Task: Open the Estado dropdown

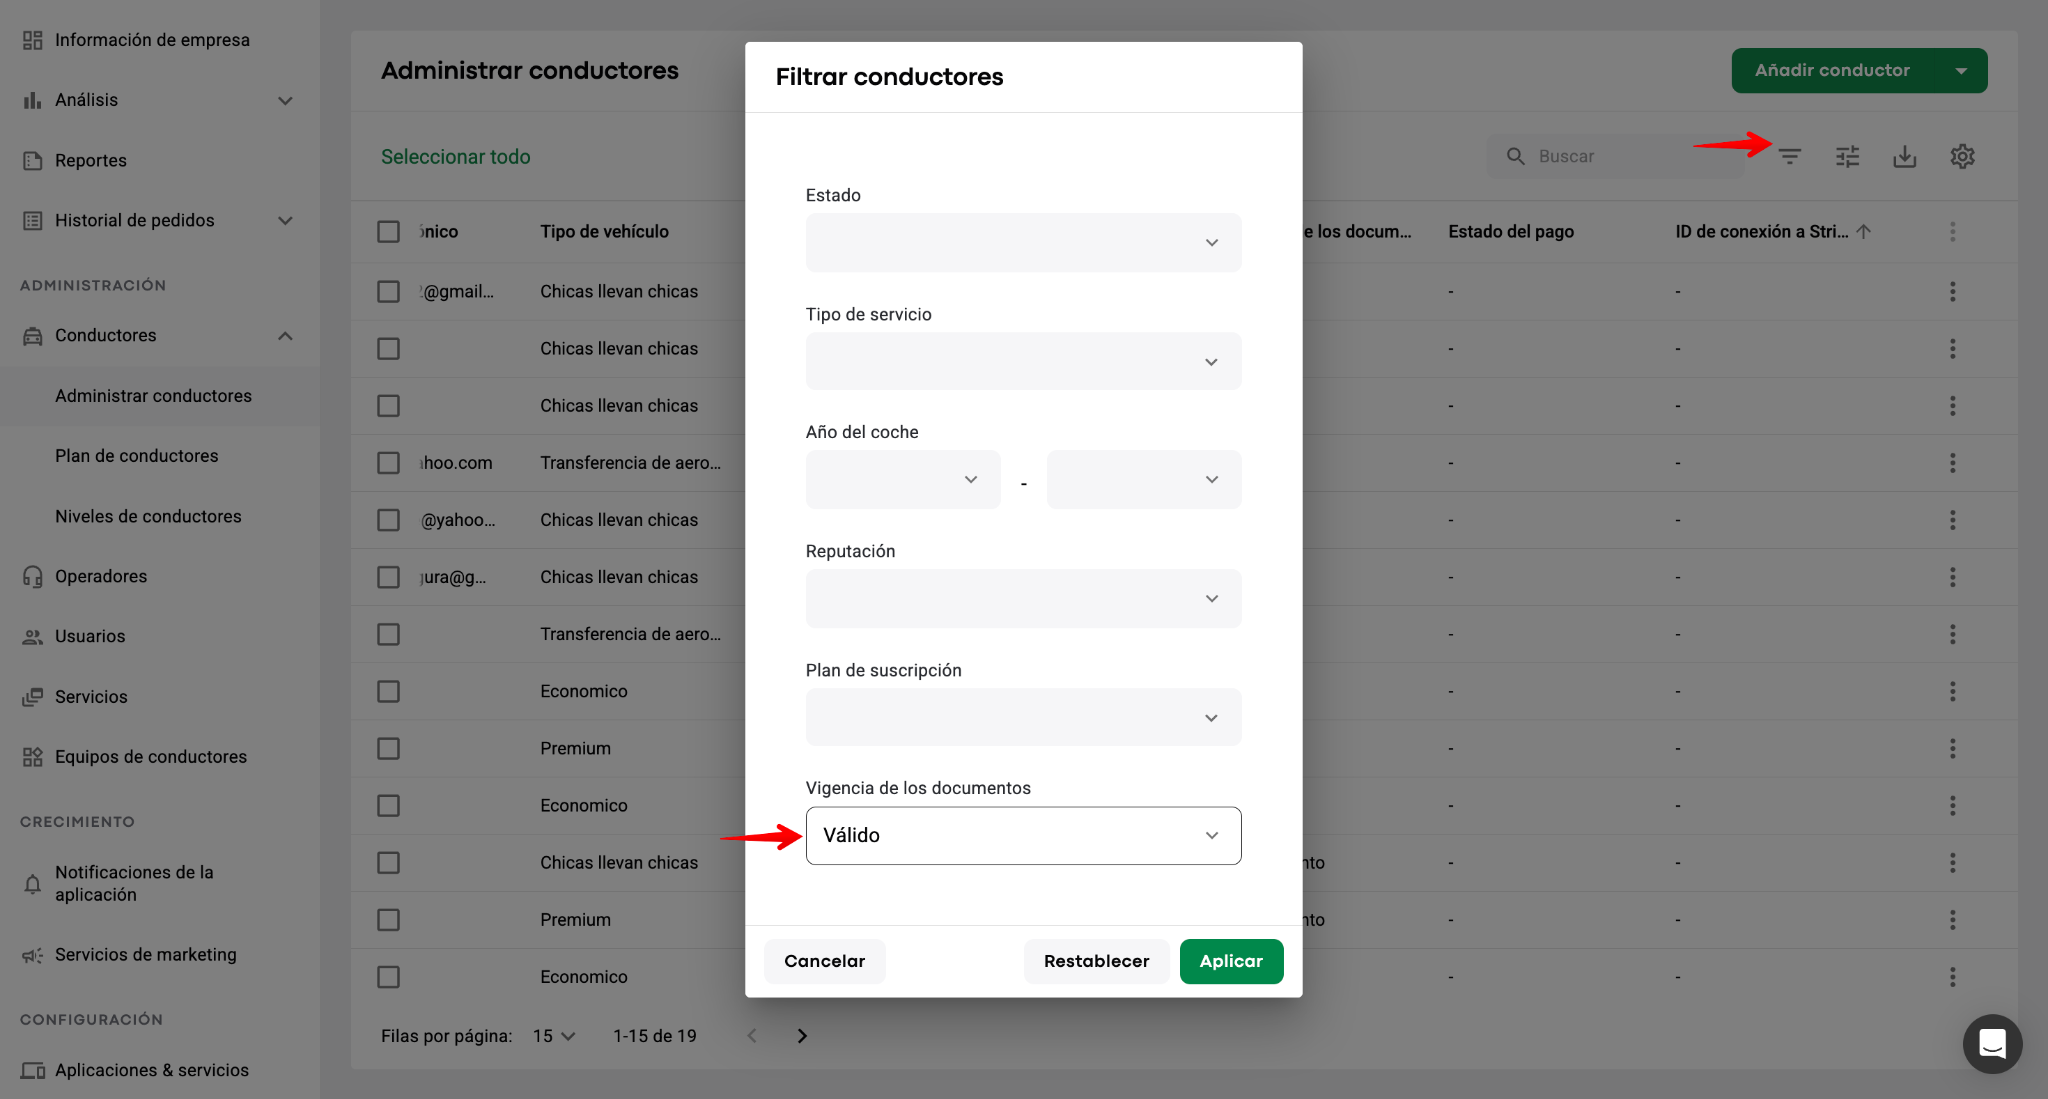Action: pyautogui.click(x=1023, y=243)
